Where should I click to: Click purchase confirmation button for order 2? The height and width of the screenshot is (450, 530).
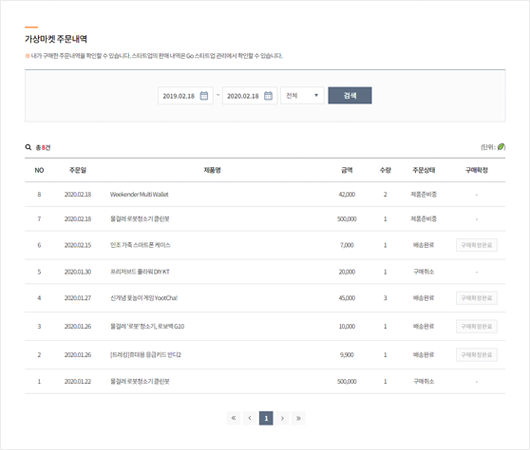click(477, 355)
